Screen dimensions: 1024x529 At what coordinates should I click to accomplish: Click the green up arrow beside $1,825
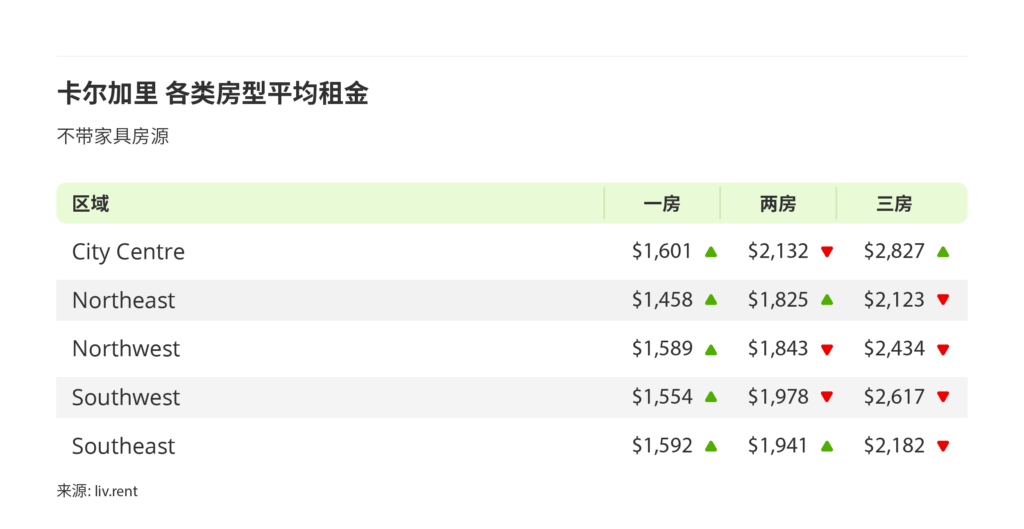827,300
